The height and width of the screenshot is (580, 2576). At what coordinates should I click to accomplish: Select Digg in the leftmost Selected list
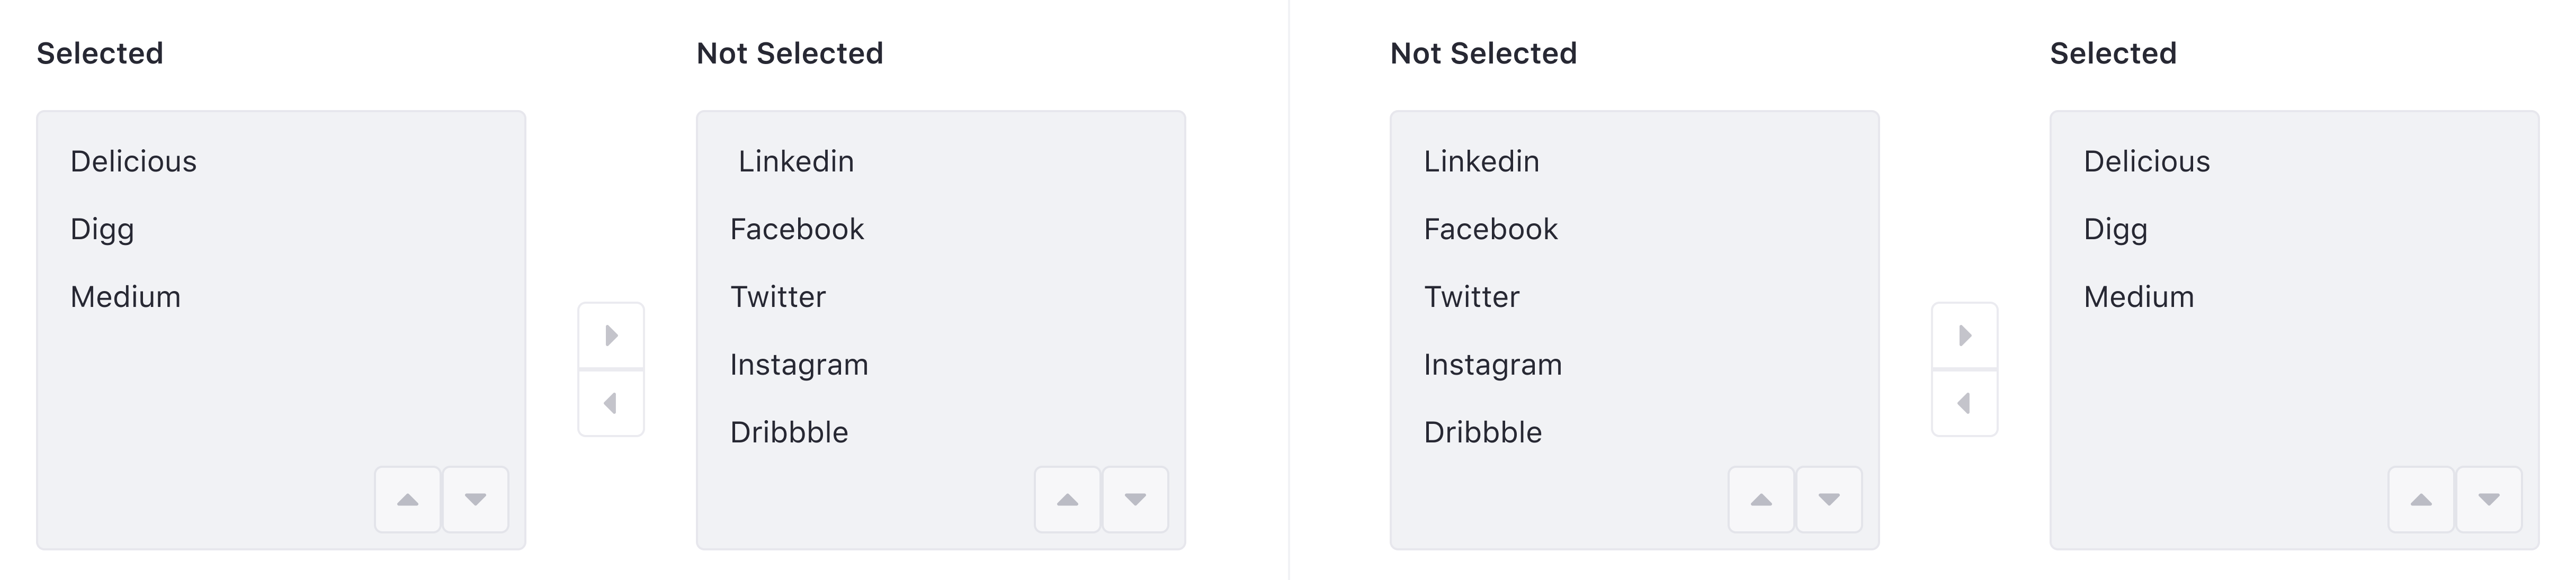tap(102, 229)
